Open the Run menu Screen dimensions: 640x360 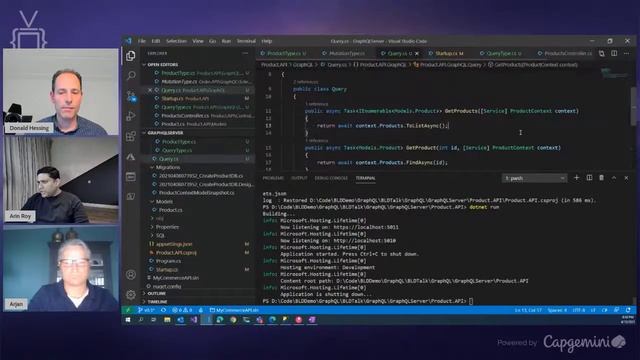pyautogui.click(x=226, y=41)
